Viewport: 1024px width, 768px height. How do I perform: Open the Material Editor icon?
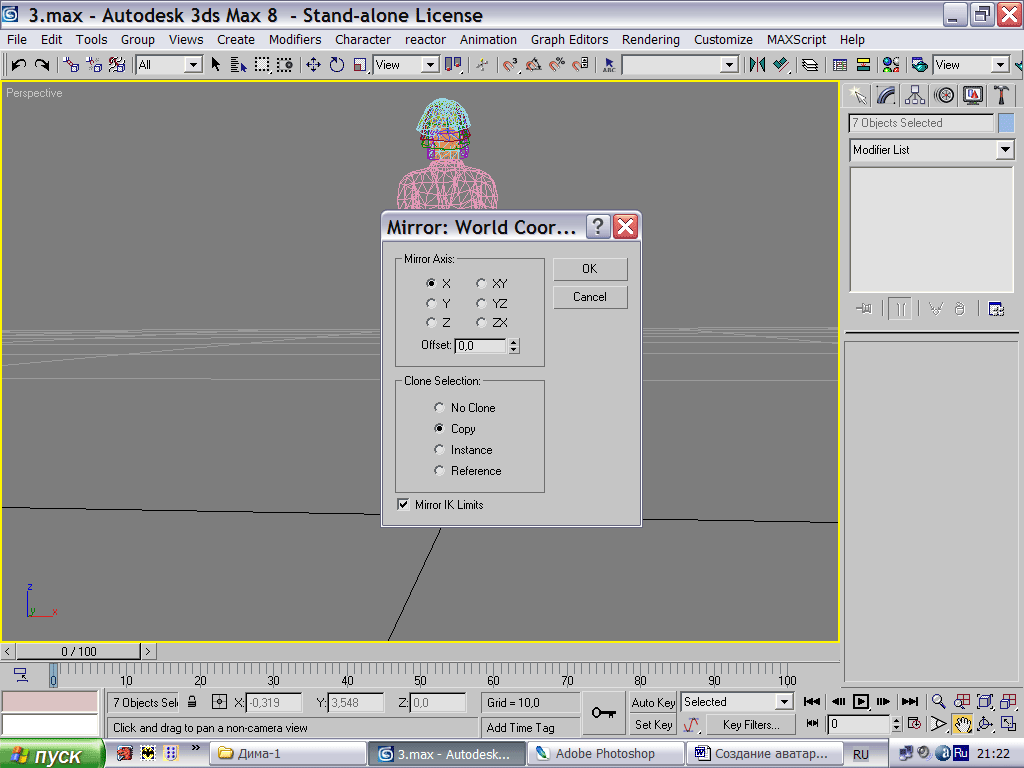point(891,65)
